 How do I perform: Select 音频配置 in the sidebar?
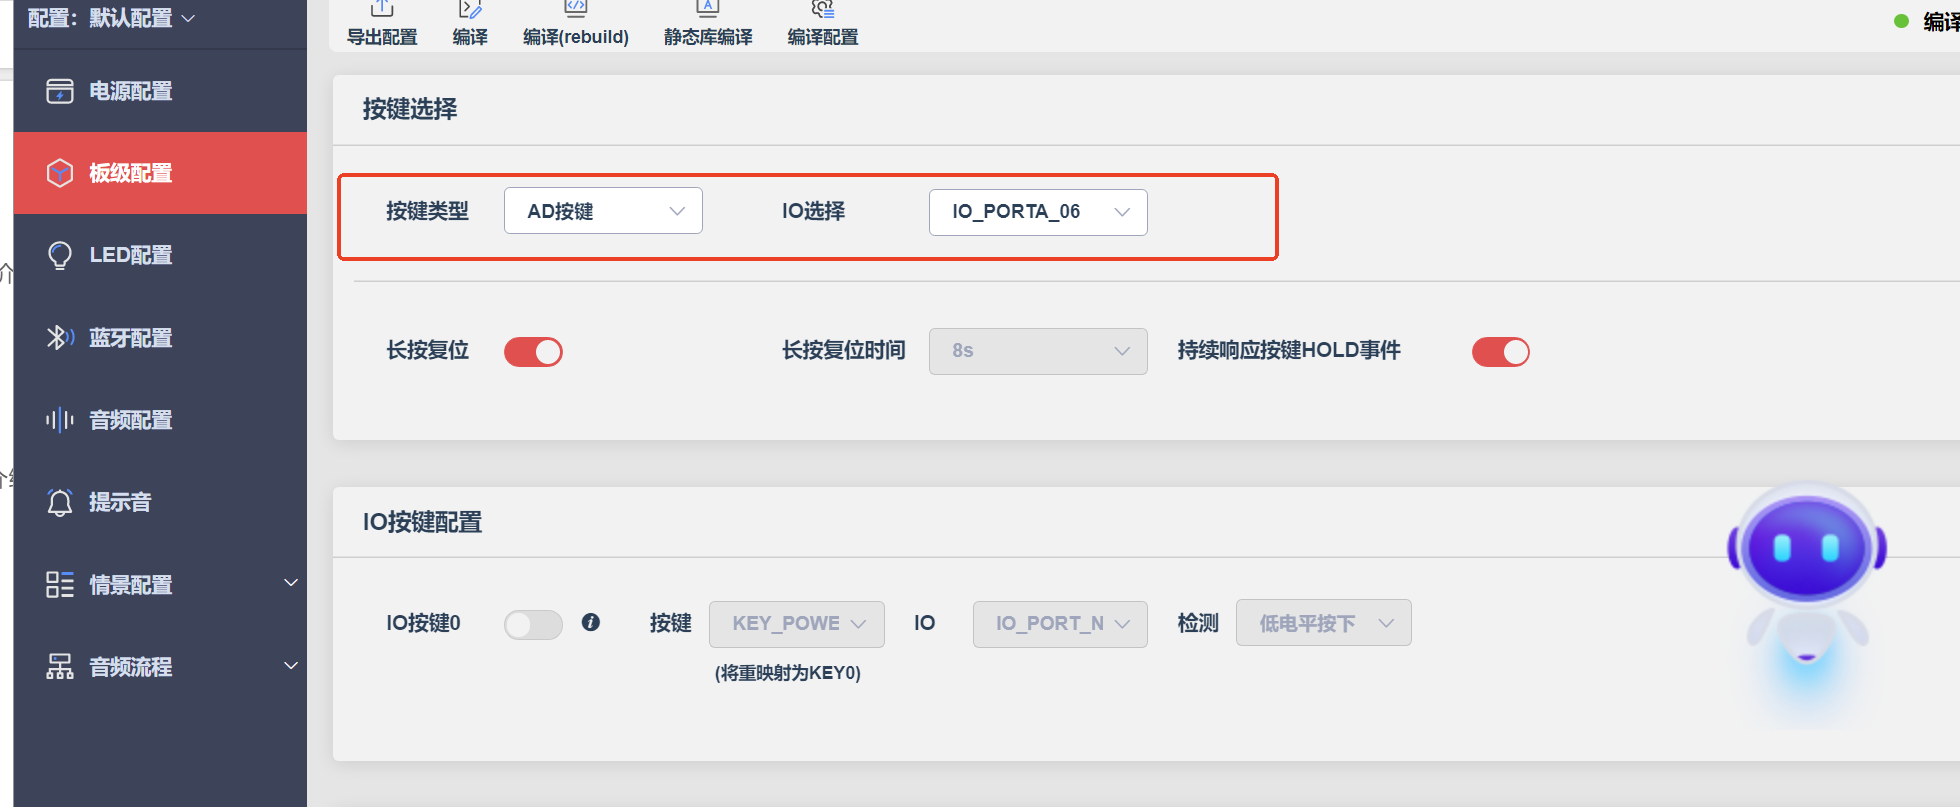click(160, 420)
